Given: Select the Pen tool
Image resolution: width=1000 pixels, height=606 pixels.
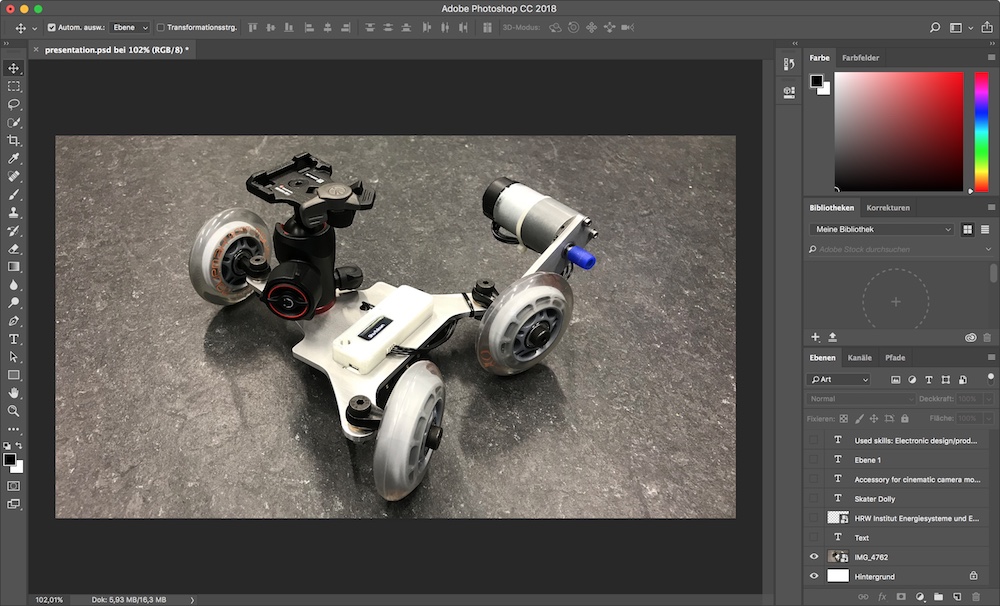Looking at the screenshot, I should pos(13,321).
